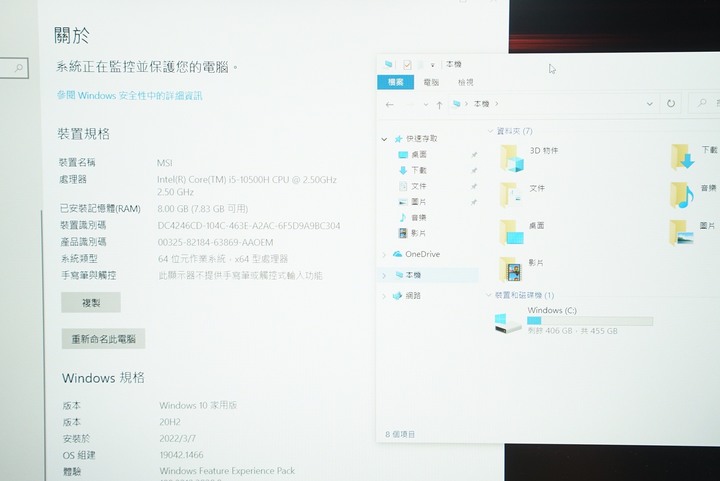The width and height of the screenshot is (720, 481).
Task: Open the 檢視 ribbon tab
Action: point(466,82)
